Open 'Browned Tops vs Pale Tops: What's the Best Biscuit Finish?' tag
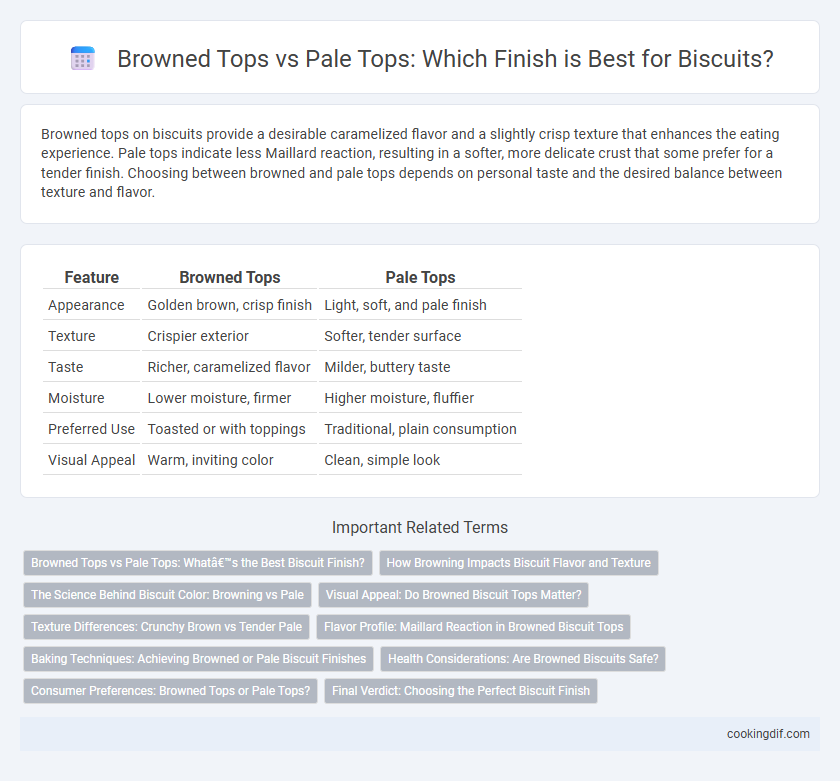 click(198, 563)
